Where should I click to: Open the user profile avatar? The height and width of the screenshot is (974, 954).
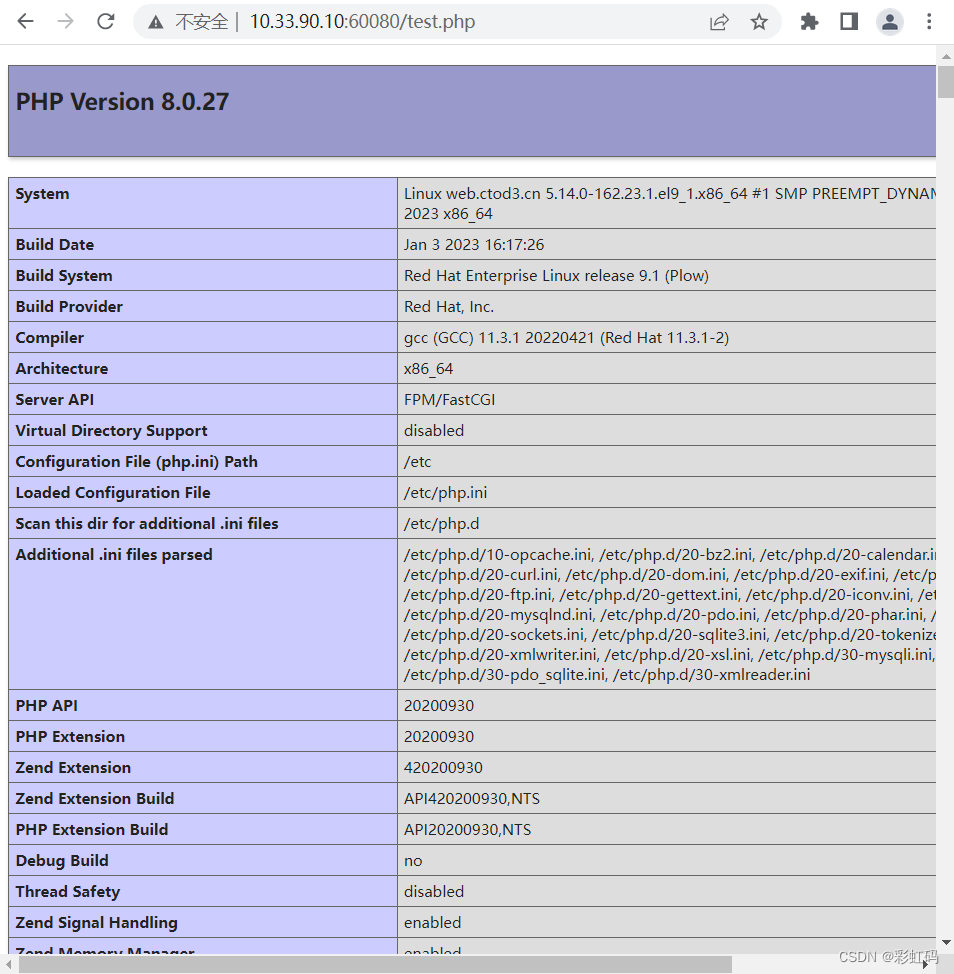tap(889, 22)
